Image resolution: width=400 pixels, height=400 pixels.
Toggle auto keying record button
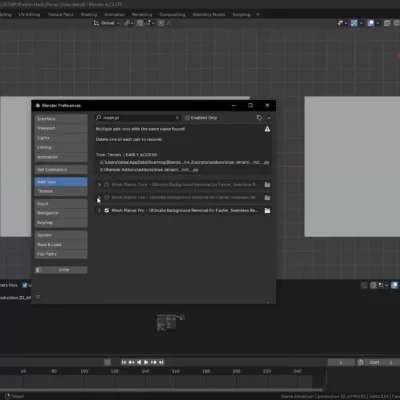pyautogui.click(x=107, y=362)
